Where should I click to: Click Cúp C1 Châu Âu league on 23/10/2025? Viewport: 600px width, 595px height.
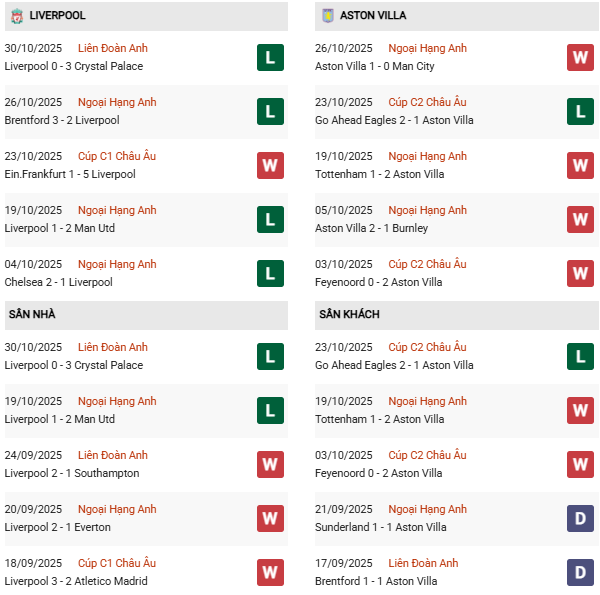click(117, 156)
